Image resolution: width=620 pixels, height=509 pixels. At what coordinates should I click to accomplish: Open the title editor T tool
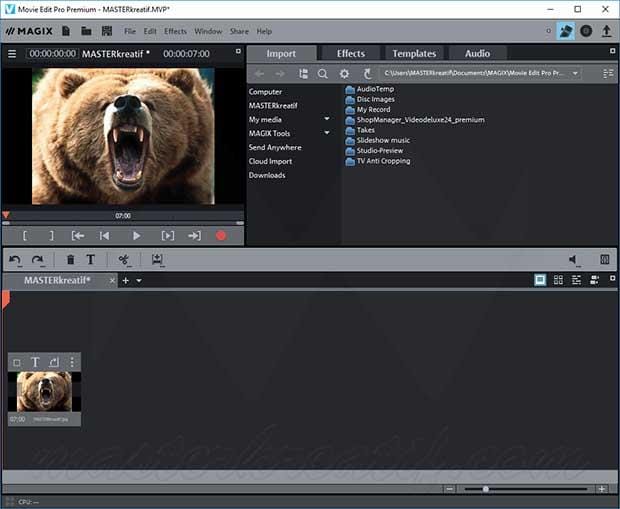tap(91, 259)
